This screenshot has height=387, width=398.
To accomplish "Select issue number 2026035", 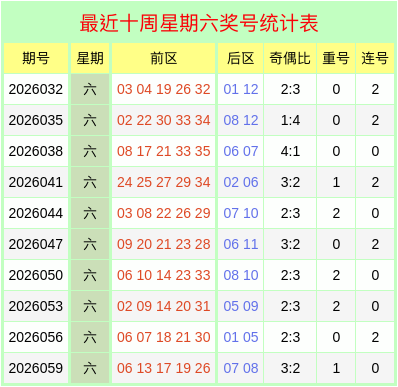I will [36, 120].
